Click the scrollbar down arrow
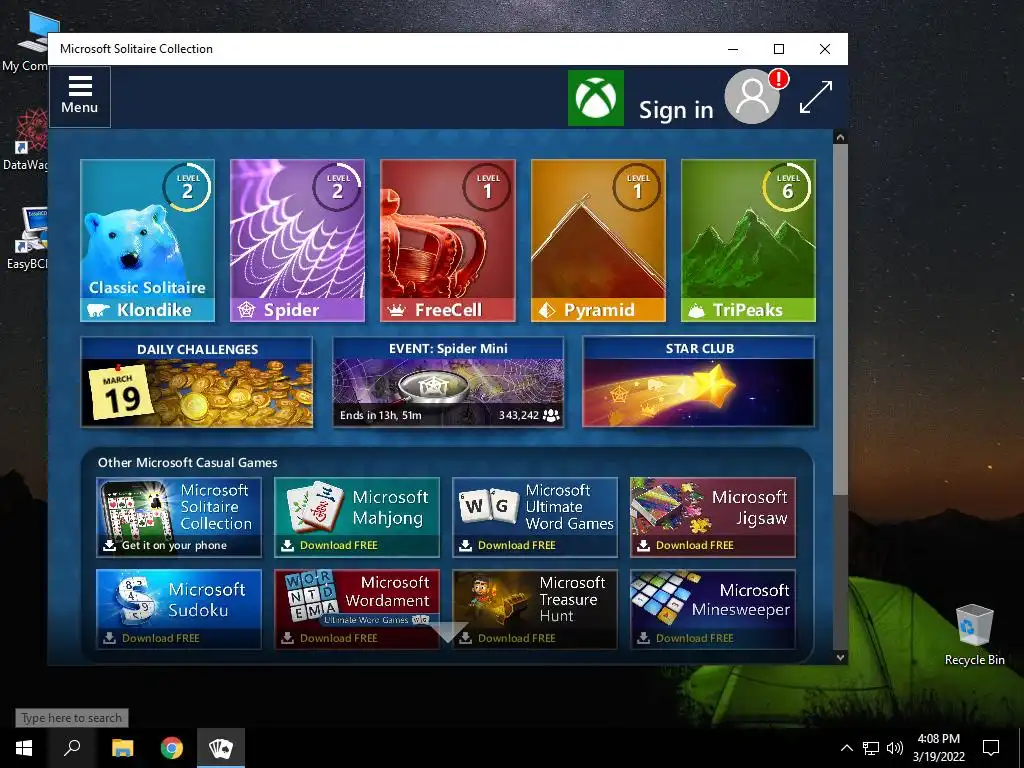Image resolution: width=1024 pixels, height=768 pixels. (x=840, y=658)
